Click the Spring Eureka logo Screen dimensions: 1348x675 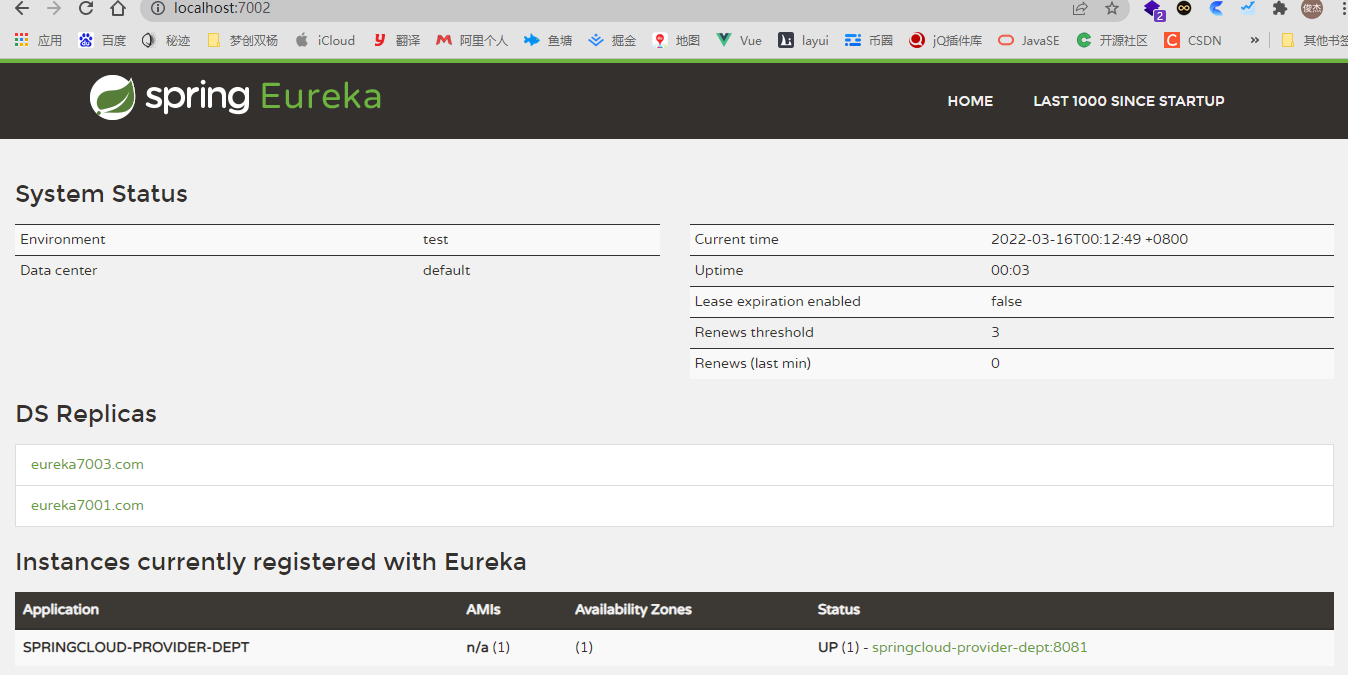click(x=236, y=98)
